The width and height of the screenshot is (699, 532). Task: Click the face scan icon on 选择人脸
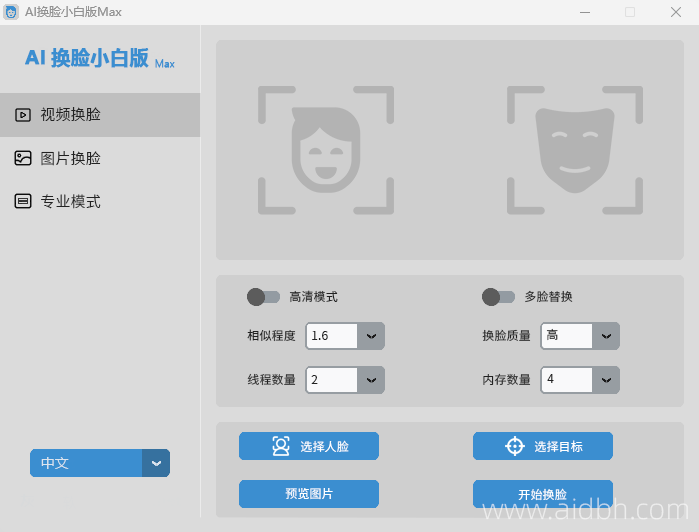pyautogui.click(x=281, y=446)
